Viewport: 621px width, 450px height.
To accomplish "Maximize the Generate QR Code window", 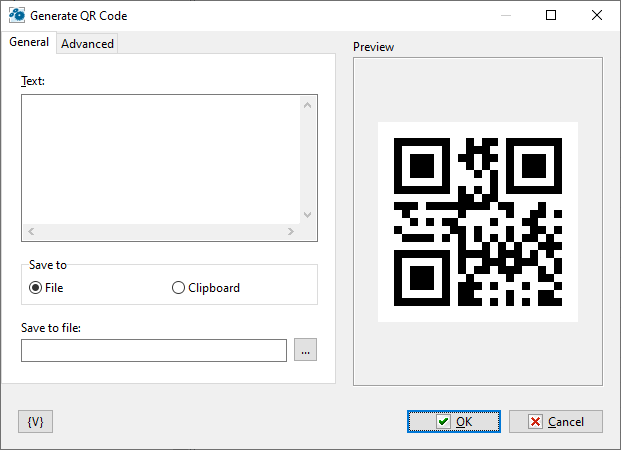I will [551, 15].
